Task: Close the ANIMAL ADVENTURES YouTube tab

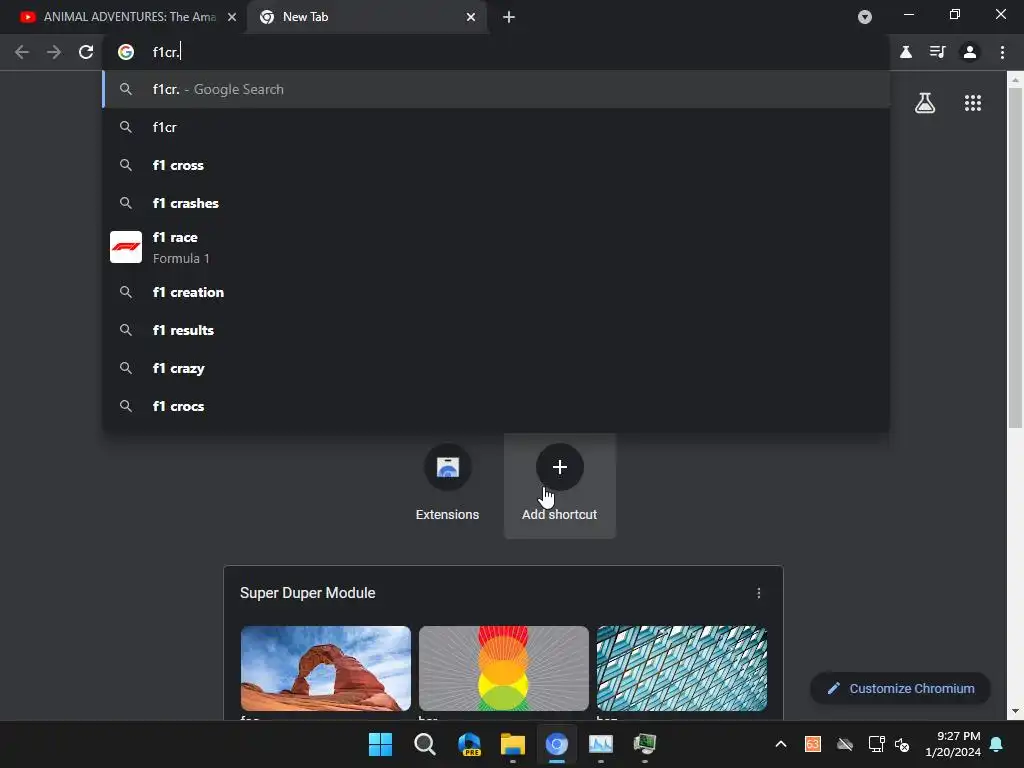Action: point(232,17)
